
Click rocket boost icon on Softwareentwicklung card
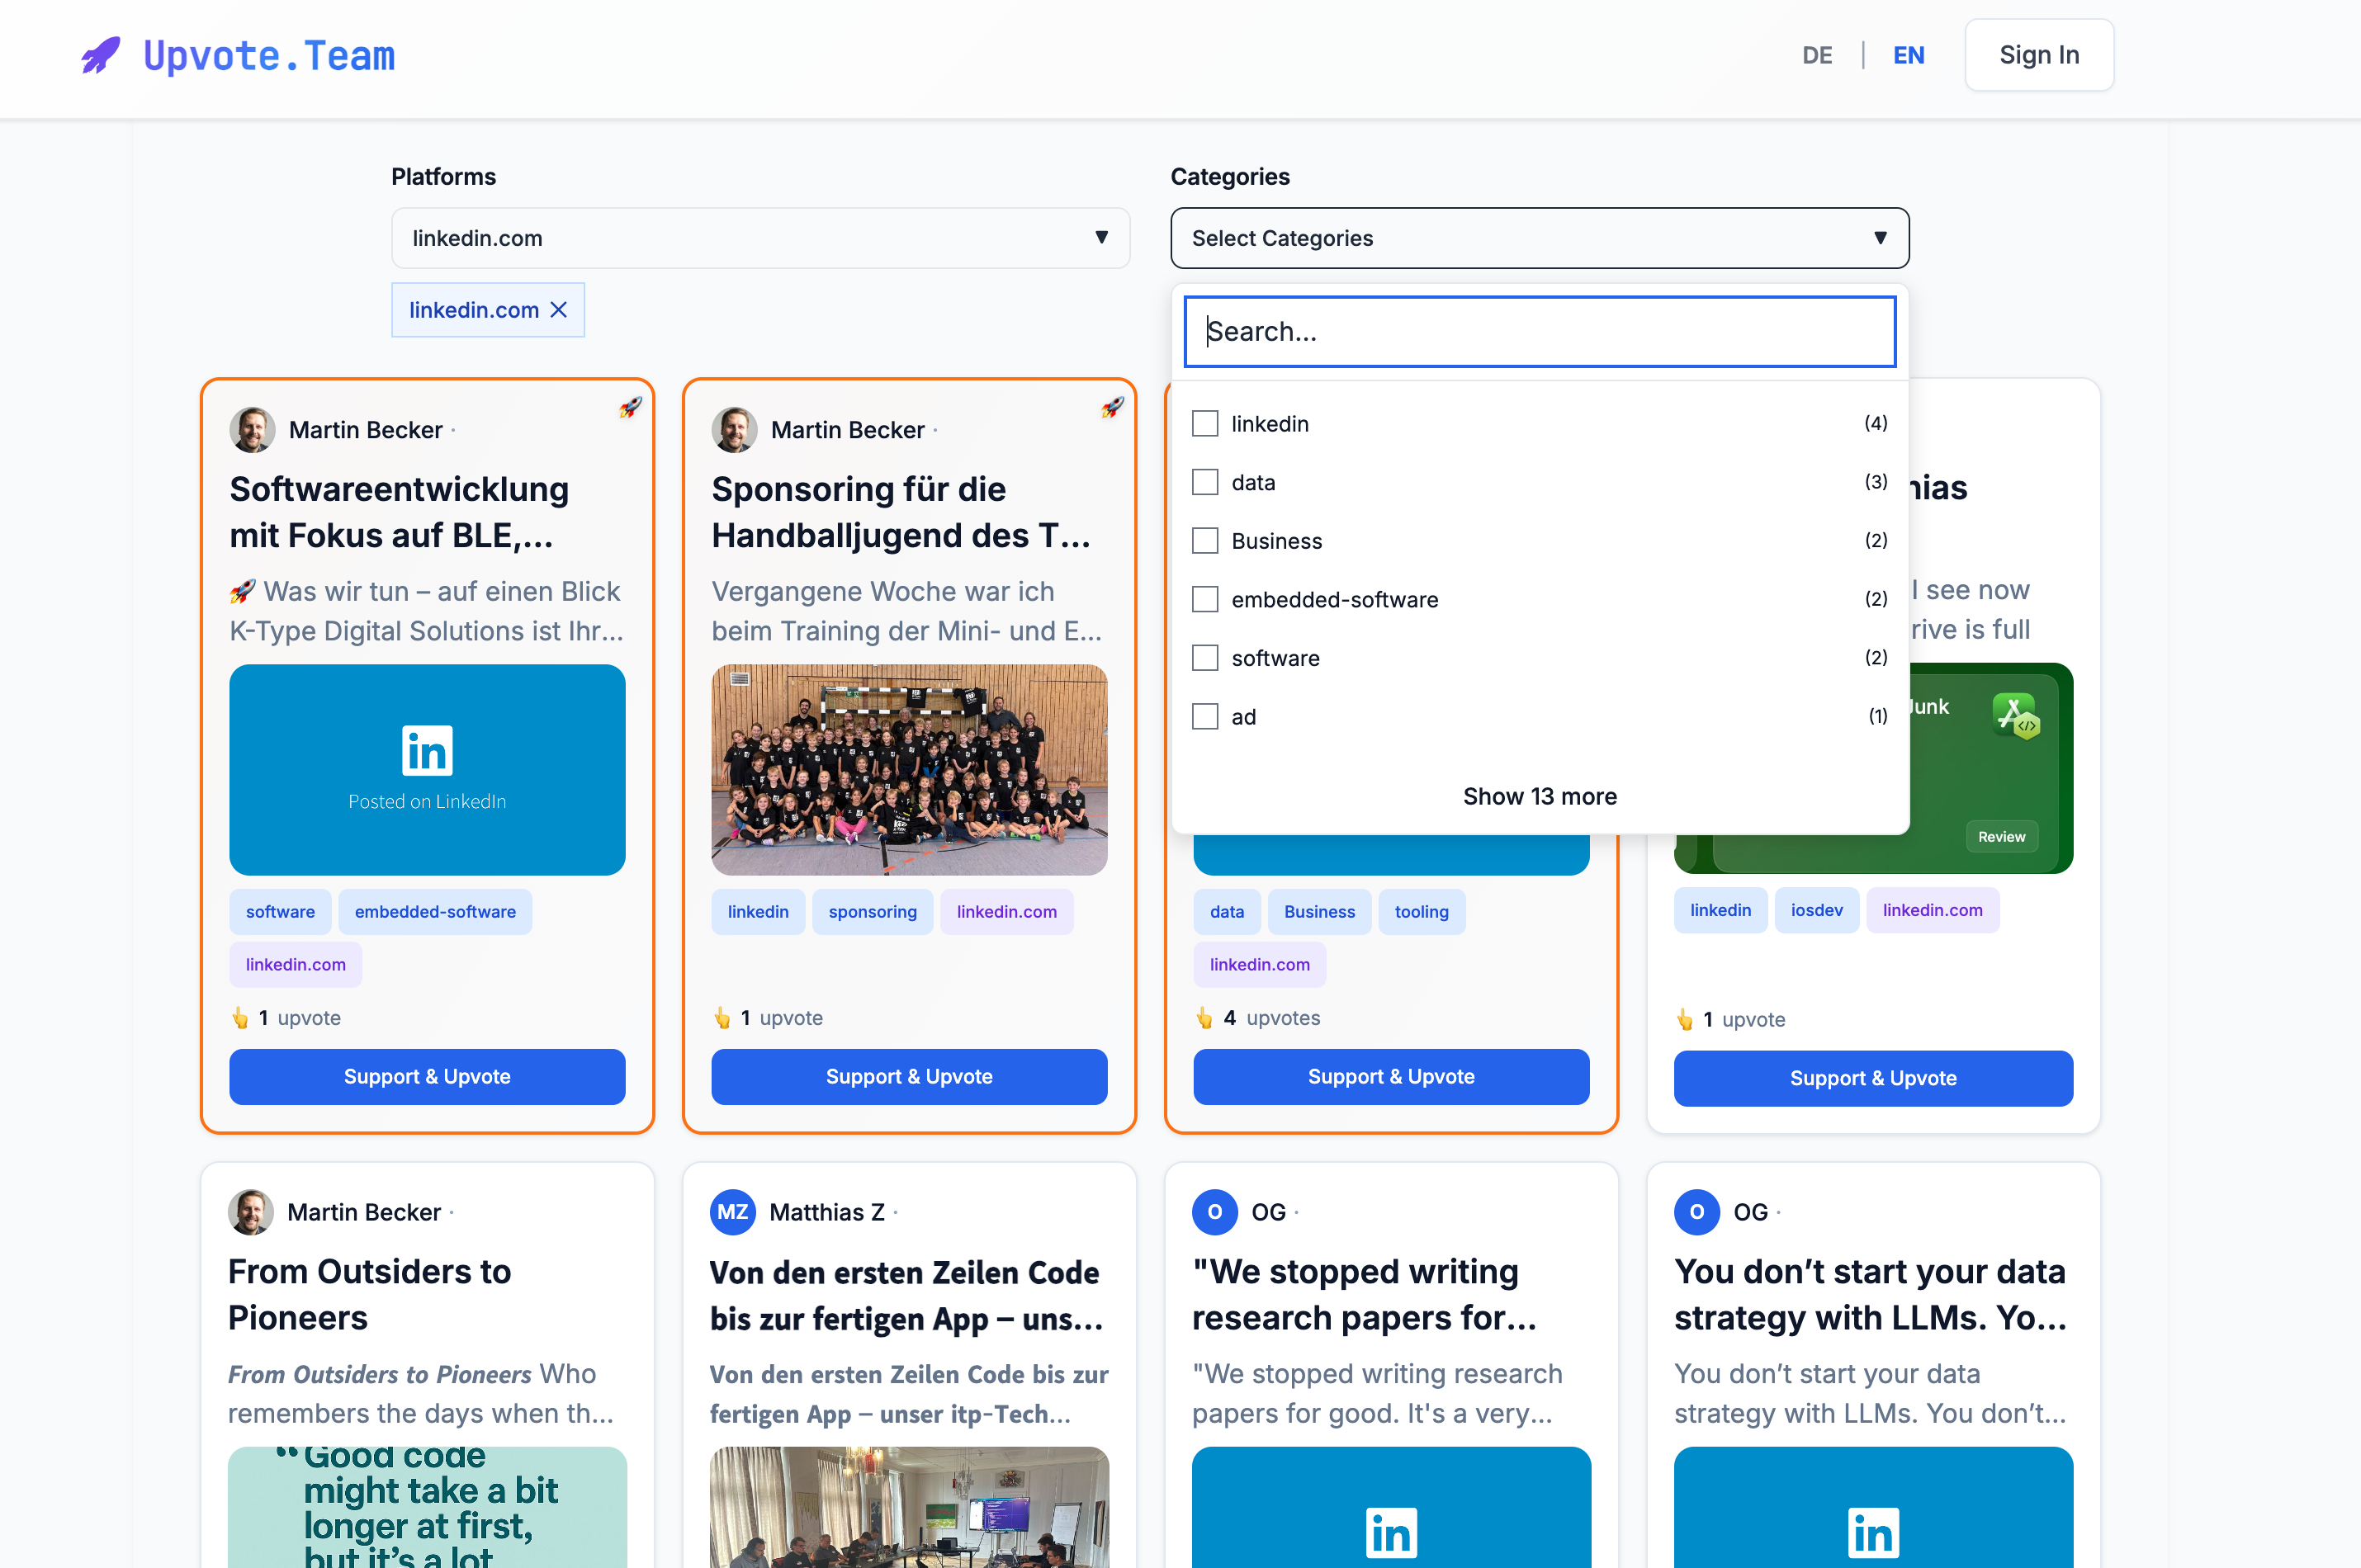(630, 407)
